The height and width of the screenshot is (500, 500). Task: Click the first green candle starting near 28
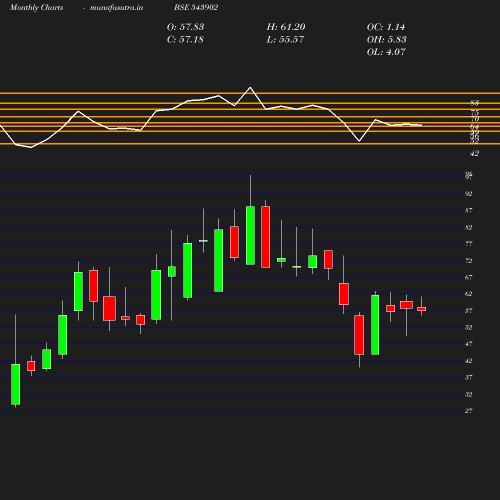15,384
